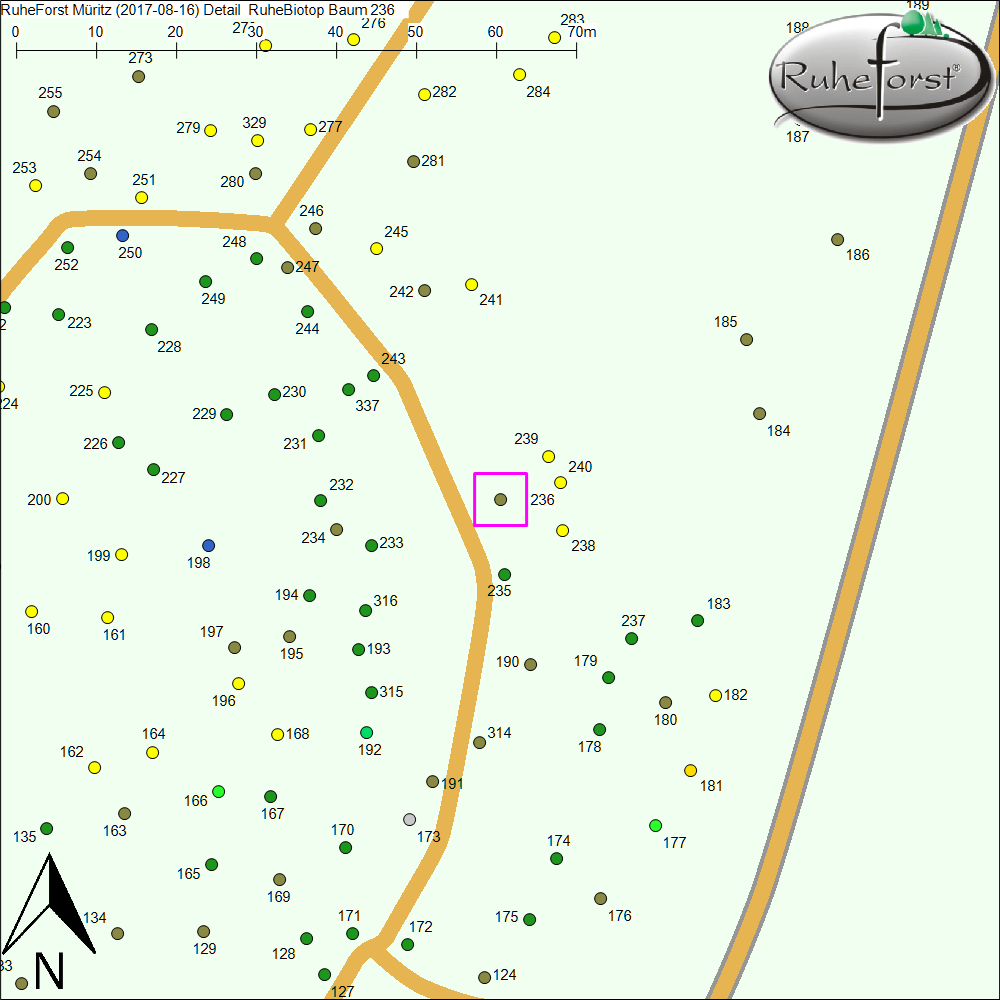
Task: Select the teal-green tree marker 192
Action: [x=367, y=733]
